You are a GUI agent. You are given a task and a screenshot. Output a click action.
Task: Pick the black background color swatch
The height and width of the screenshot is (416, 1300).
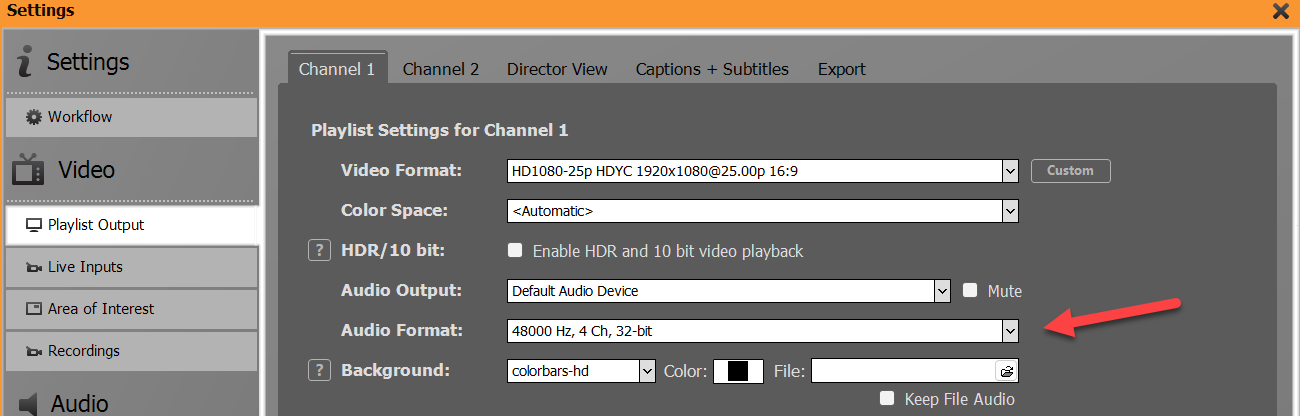click(738, 371)
